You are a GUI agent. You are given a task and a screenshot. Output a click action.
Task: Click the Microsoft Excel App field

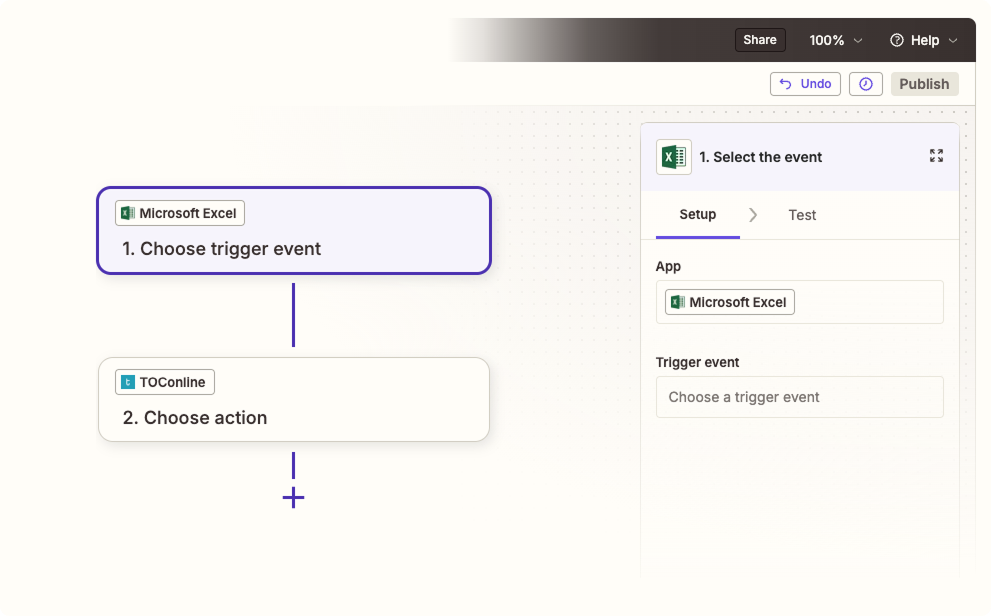(x=799, y=302)
